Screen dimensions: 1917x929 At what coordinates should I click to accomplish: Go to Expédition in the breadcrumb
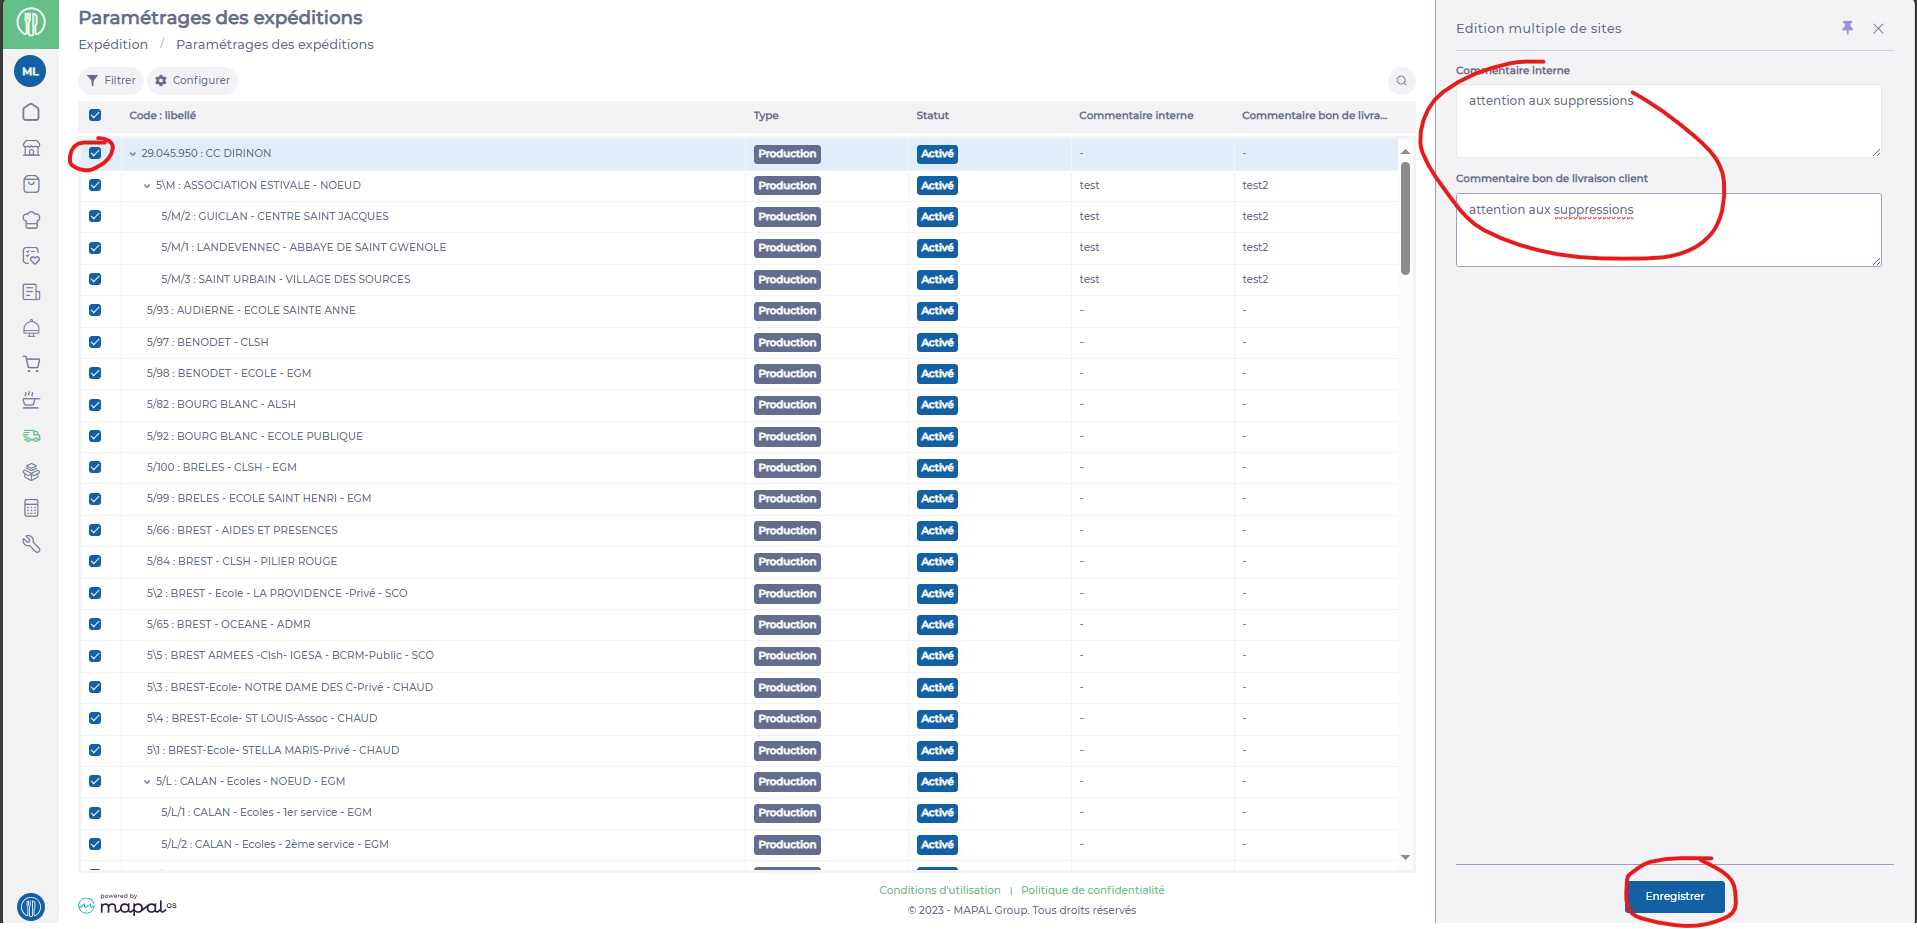113,44
